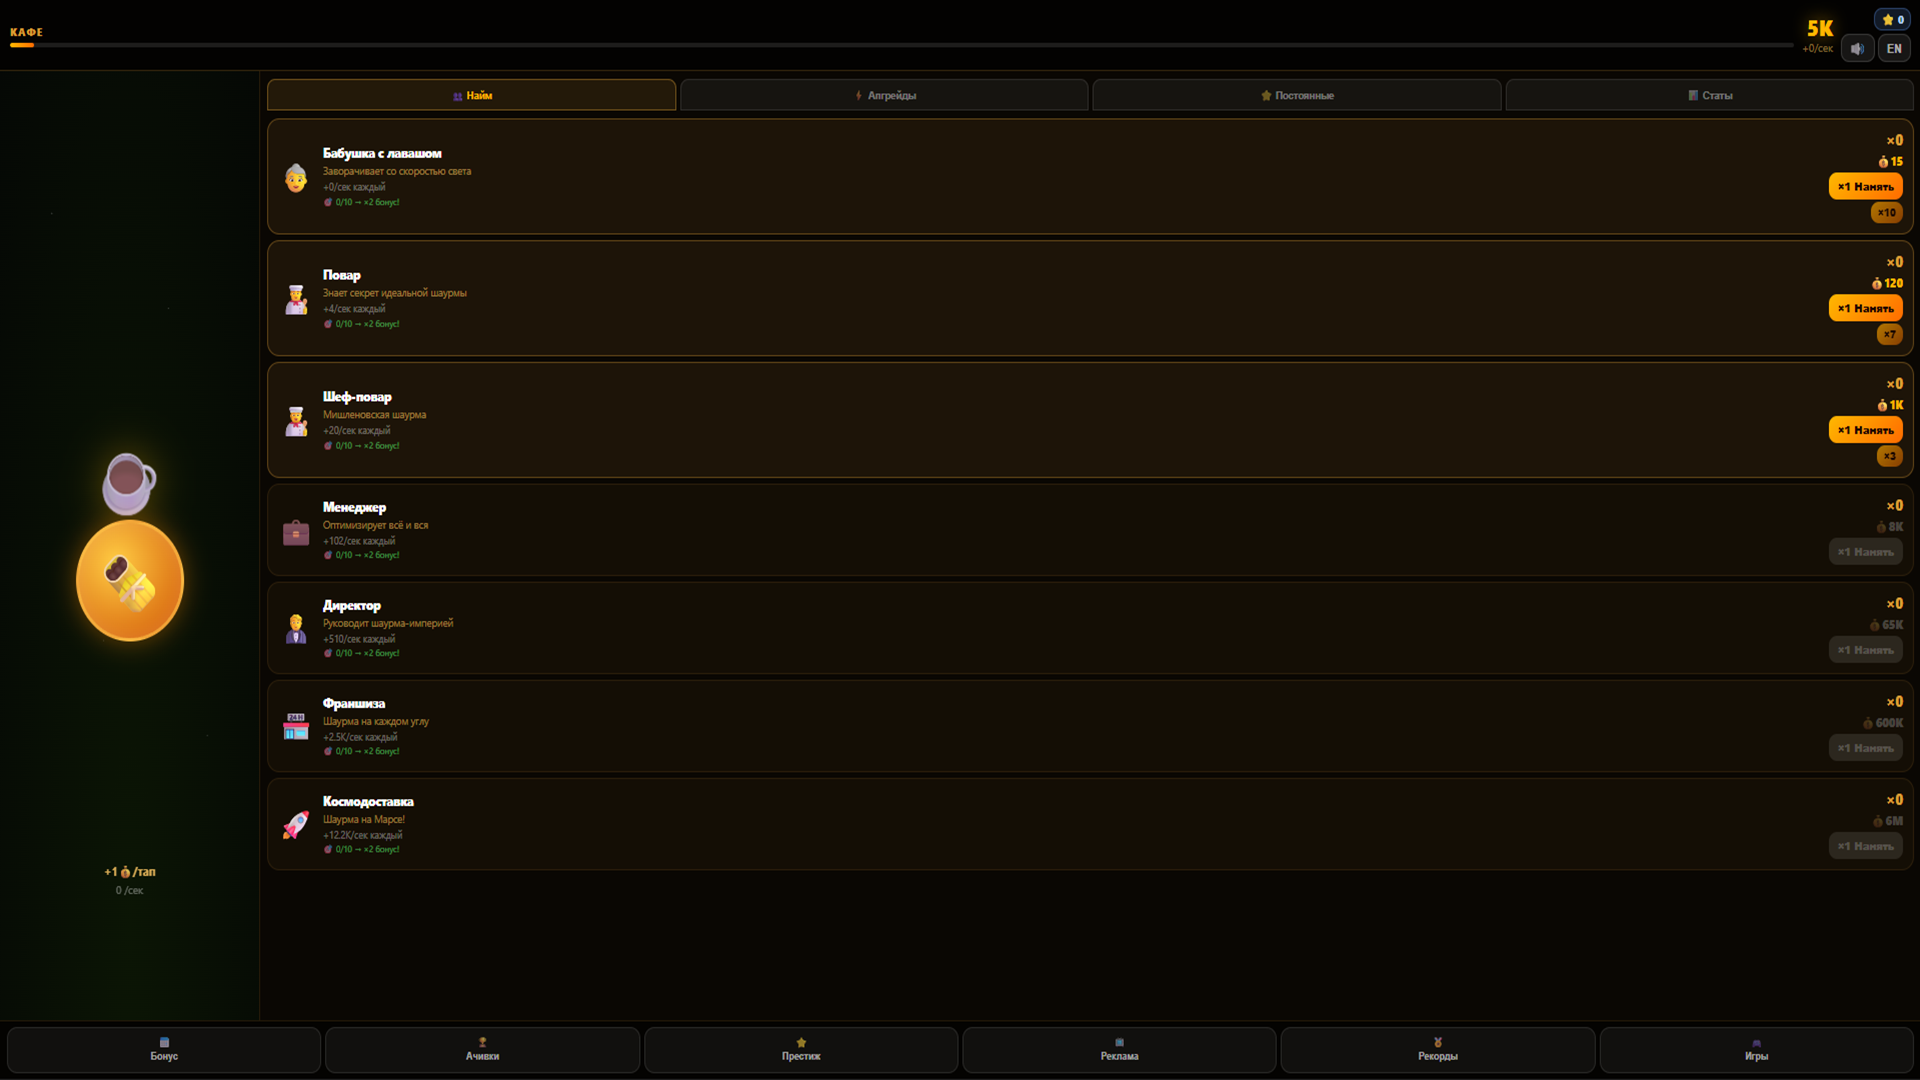Click 'Оптимизирует всё и вся' description
Image resolution: width=1920 pixels, height=1080 pixels.
(x=375, y=525)
